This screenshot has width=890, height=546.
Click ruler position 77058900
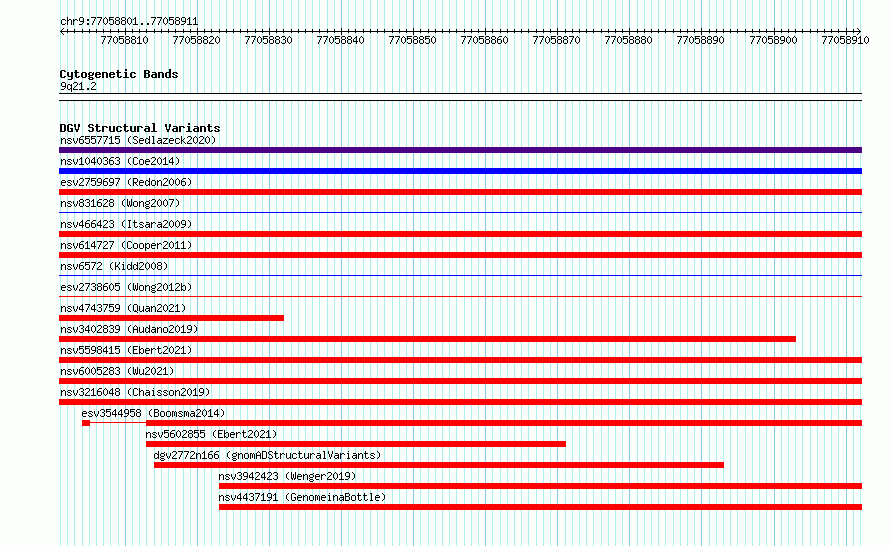point(774,40)
